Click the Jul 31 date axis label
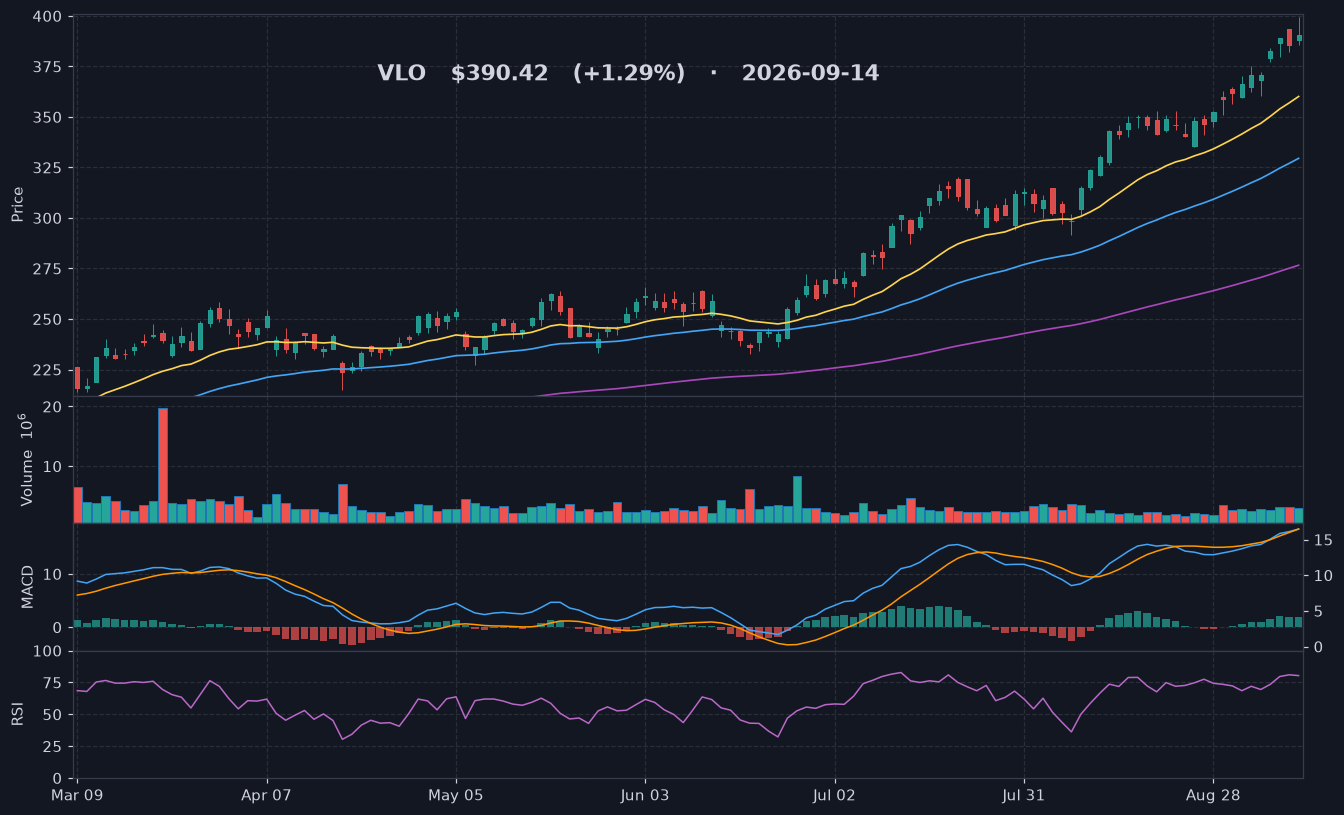Screen dimensions: 1344x815 click(x=1023, y=796)
